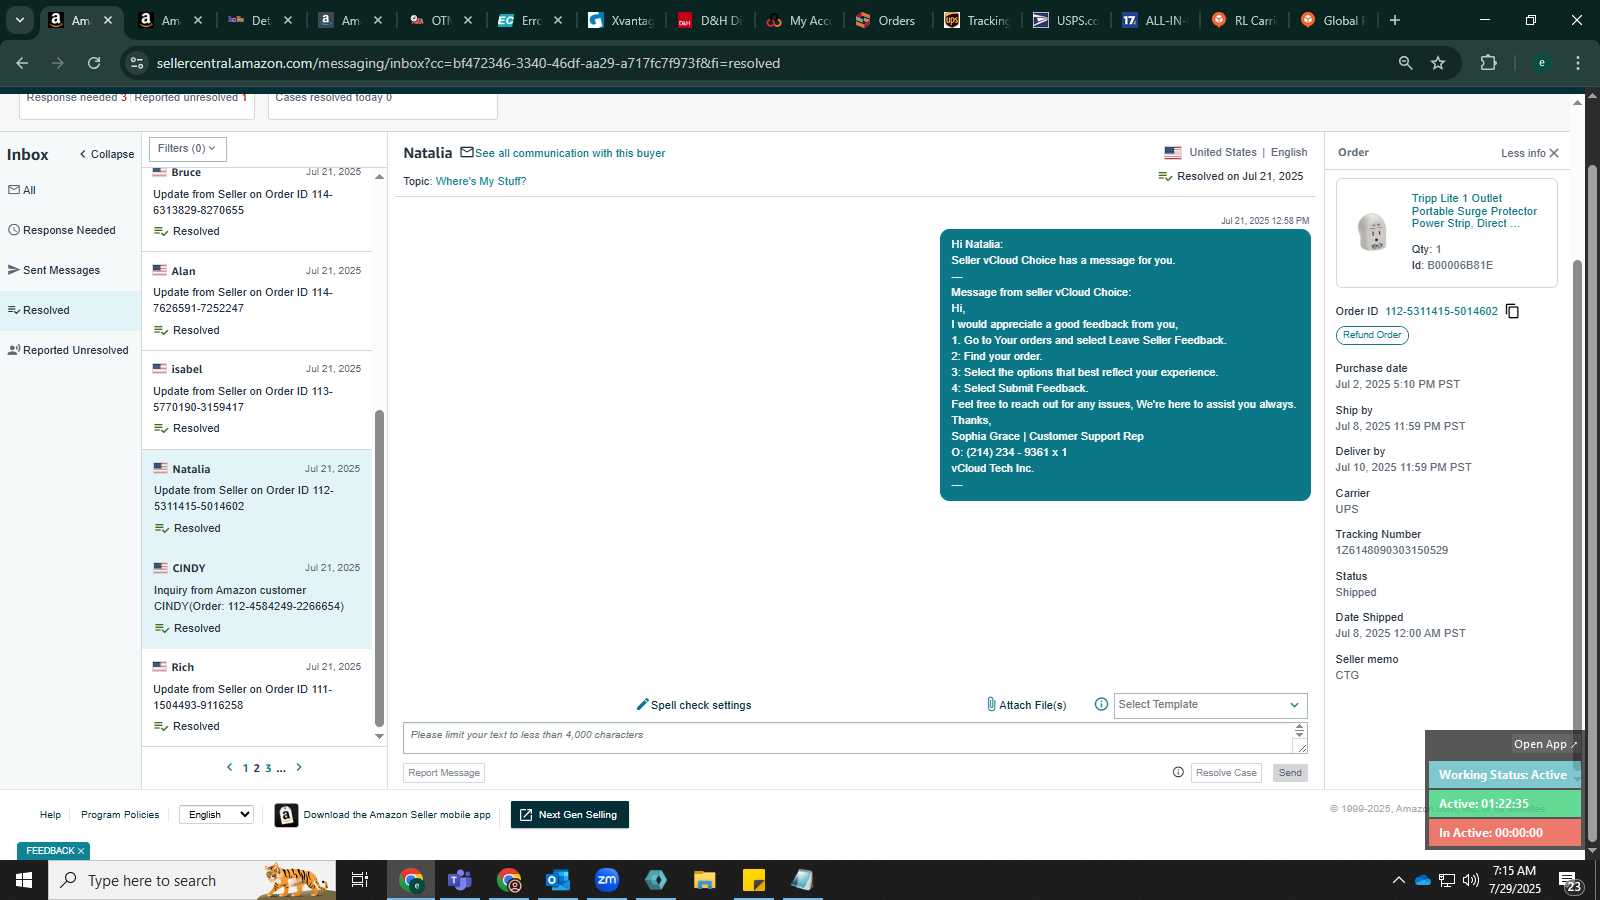
Task: Click the Refund Order button
Action: (1372, 335)
